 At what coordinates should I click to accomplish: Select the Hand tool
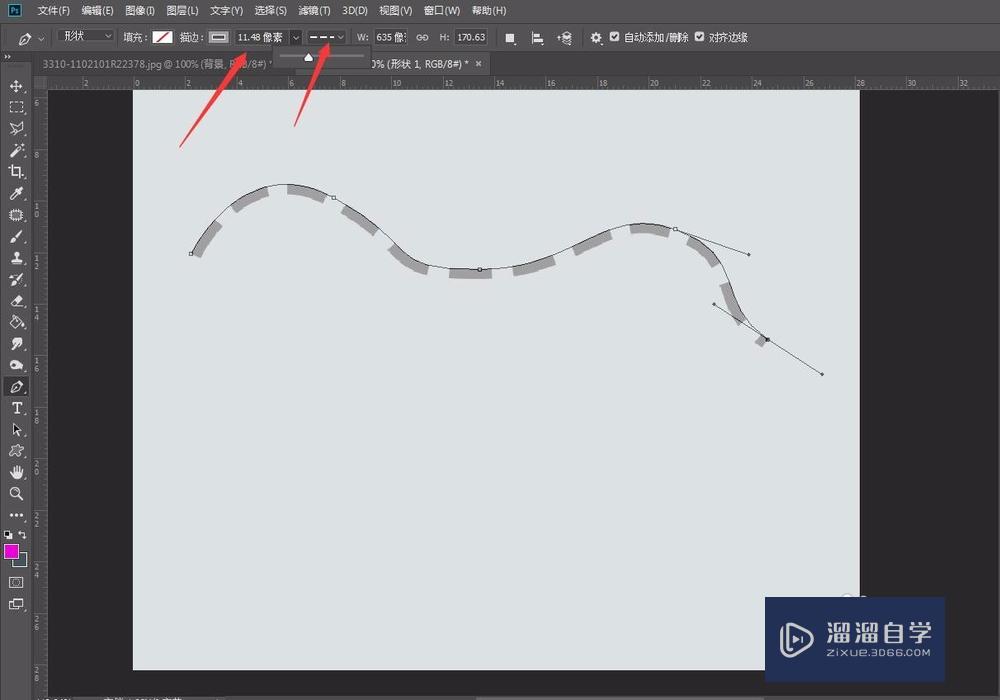pyautogui.click(x=17, y=472)
